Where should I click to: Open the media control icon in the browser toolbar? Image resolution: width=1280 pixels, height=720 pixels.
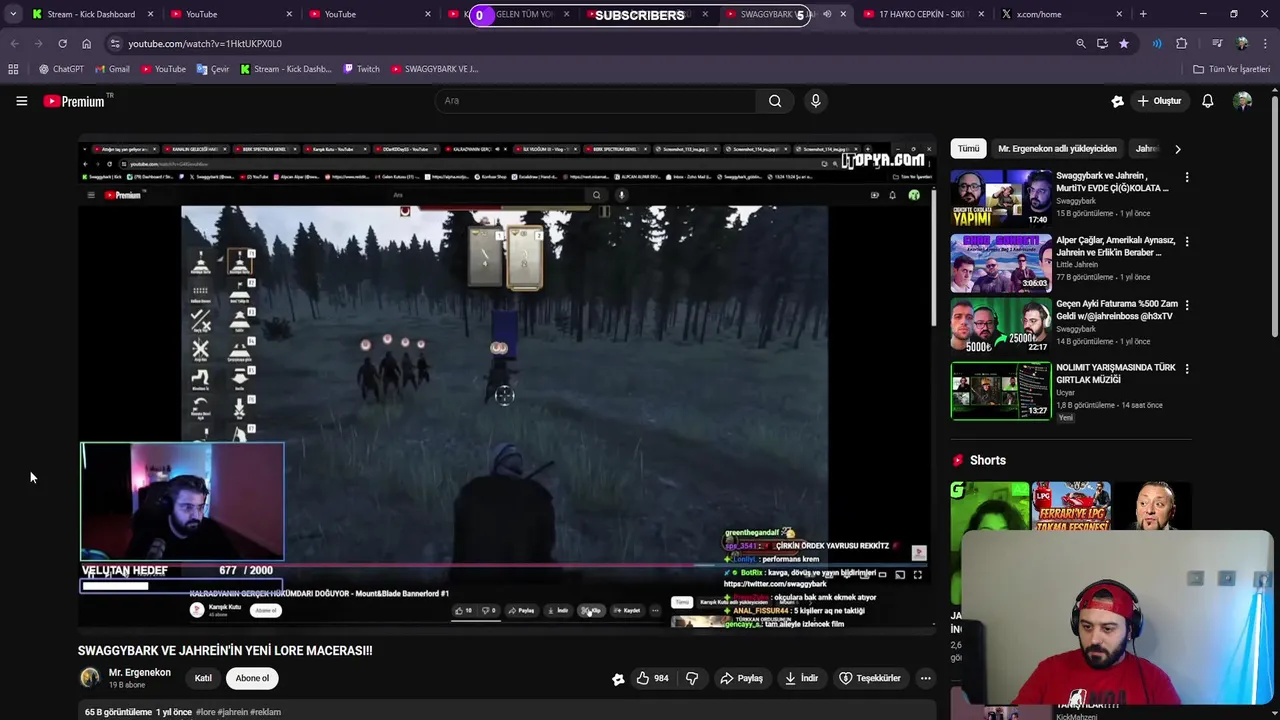coord(1217,44)
